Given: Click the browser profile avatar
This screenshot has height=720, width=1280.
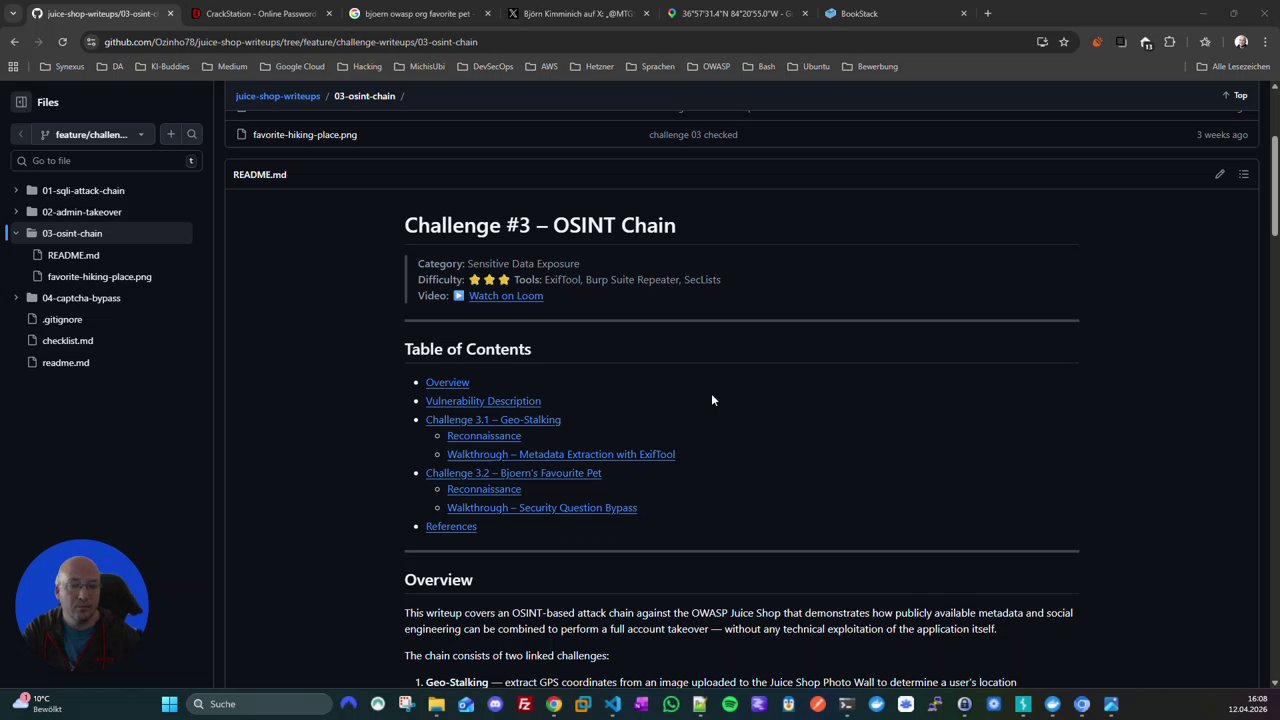Looking at the screenshot, I should (1241, 42).
